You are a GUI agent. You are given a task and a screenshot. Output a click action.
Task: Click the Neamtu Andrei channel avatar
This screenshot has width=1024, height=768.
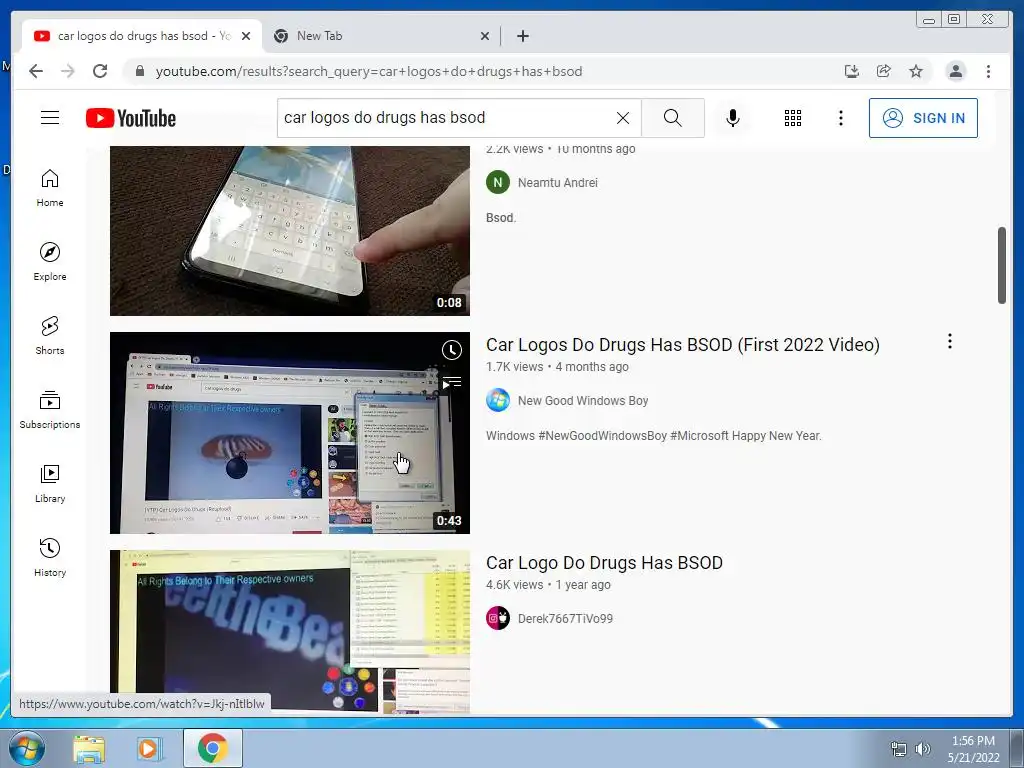498,182
